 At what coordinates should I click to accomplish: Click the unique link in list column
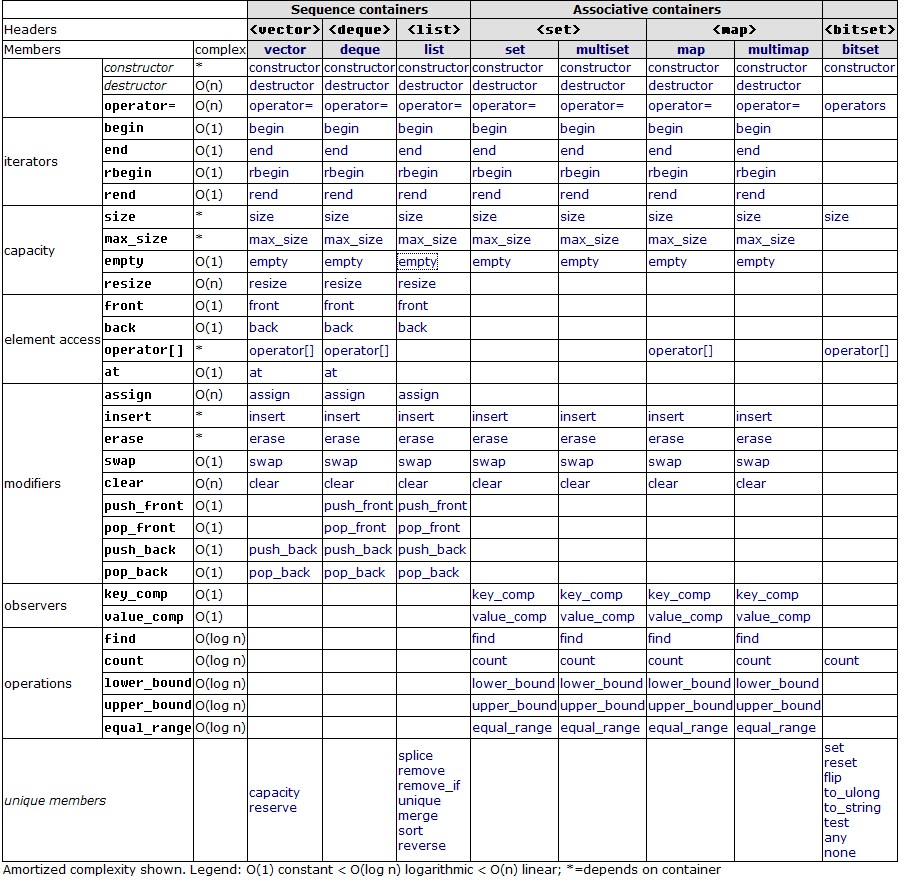(x=419, y=801)
